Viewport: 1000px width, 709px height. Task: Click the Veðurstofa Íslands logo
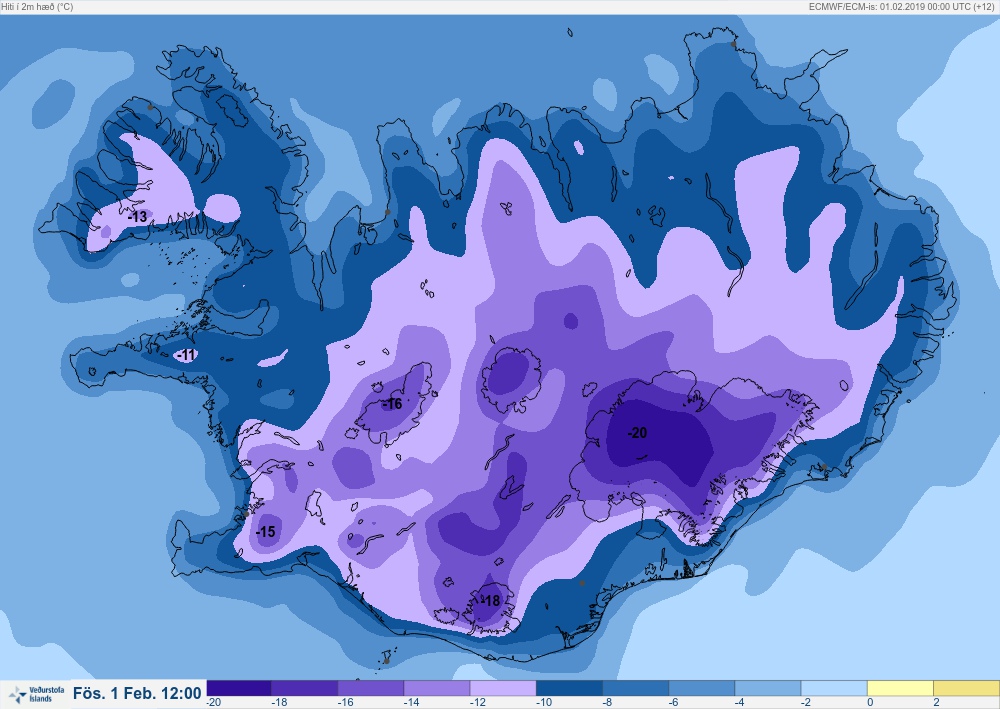click(36, 694)
